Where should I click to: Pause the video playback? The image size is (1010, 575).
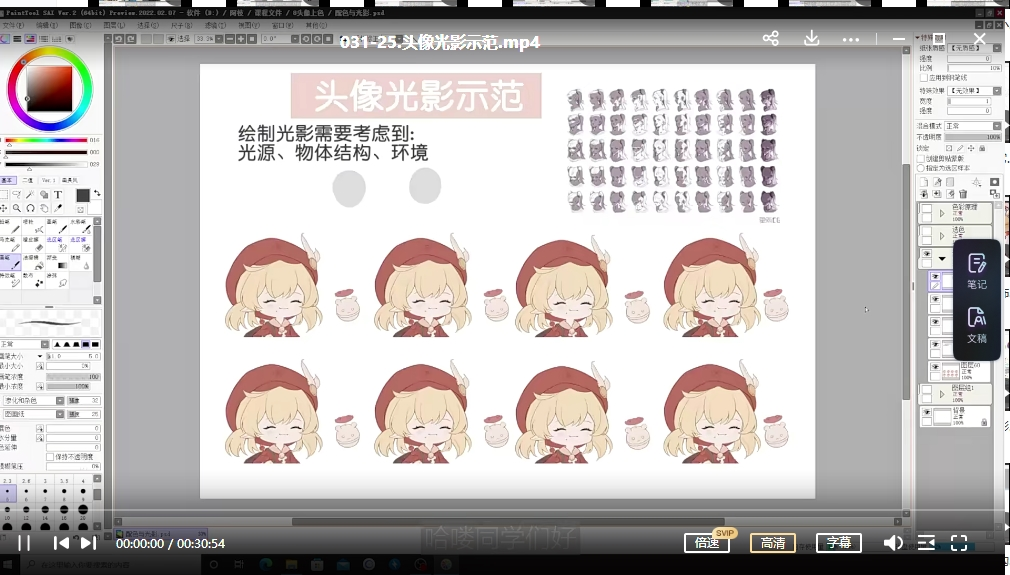tap(25, 543)
